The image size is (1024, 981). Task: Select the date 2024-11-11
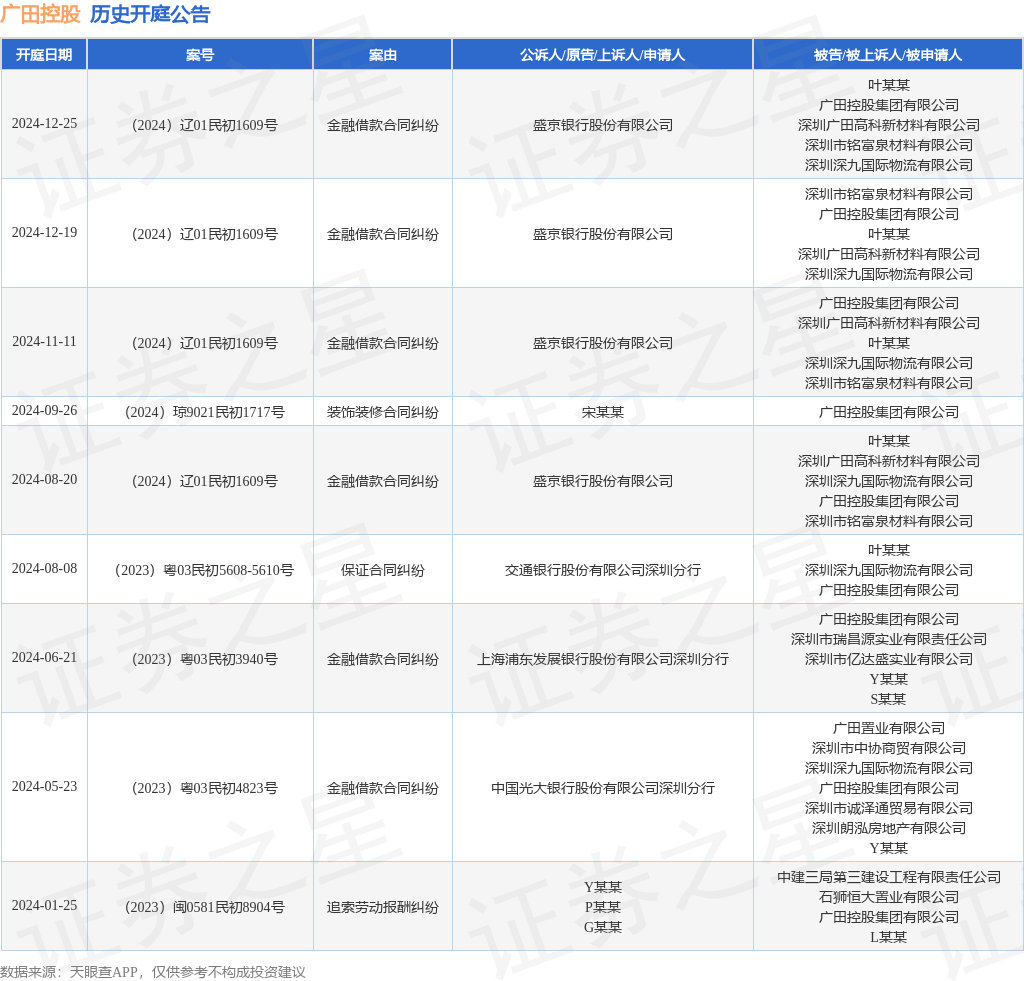[44, 342]
